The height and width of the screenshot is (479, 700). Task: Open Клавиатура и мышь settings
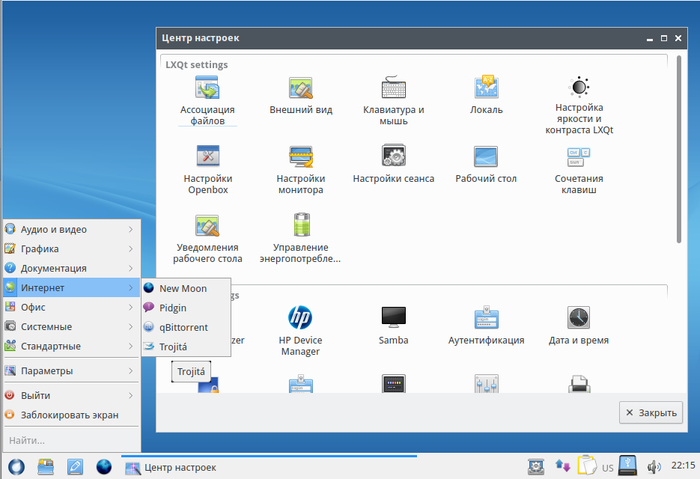coord(393,88)
